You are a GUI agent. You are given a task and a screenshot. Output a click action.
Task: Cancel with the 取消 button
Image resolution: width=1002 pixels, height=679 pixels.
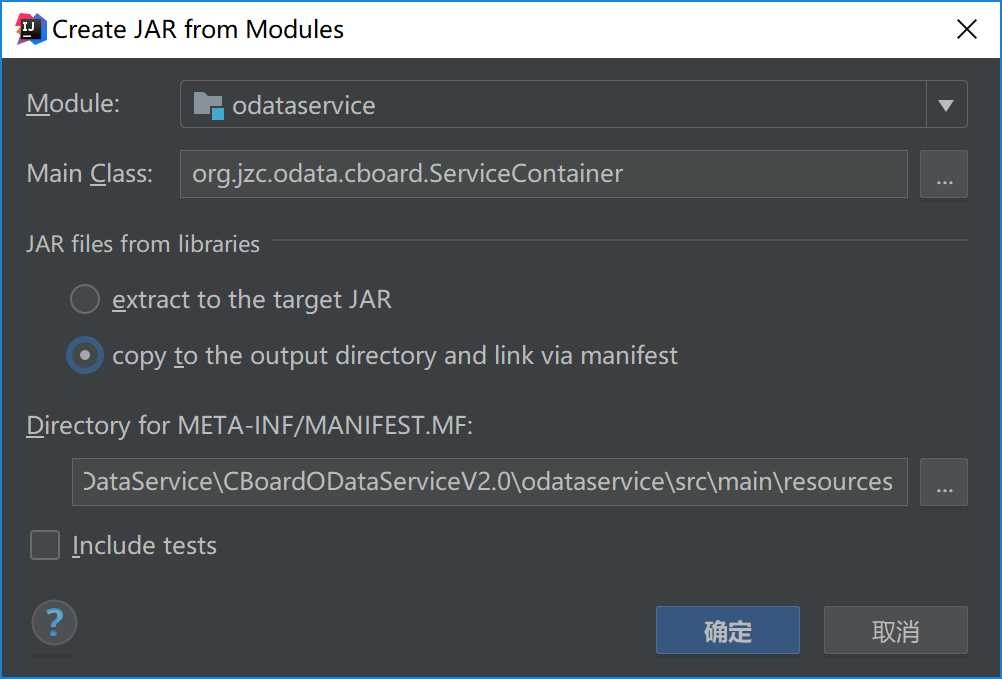[895, 630]
